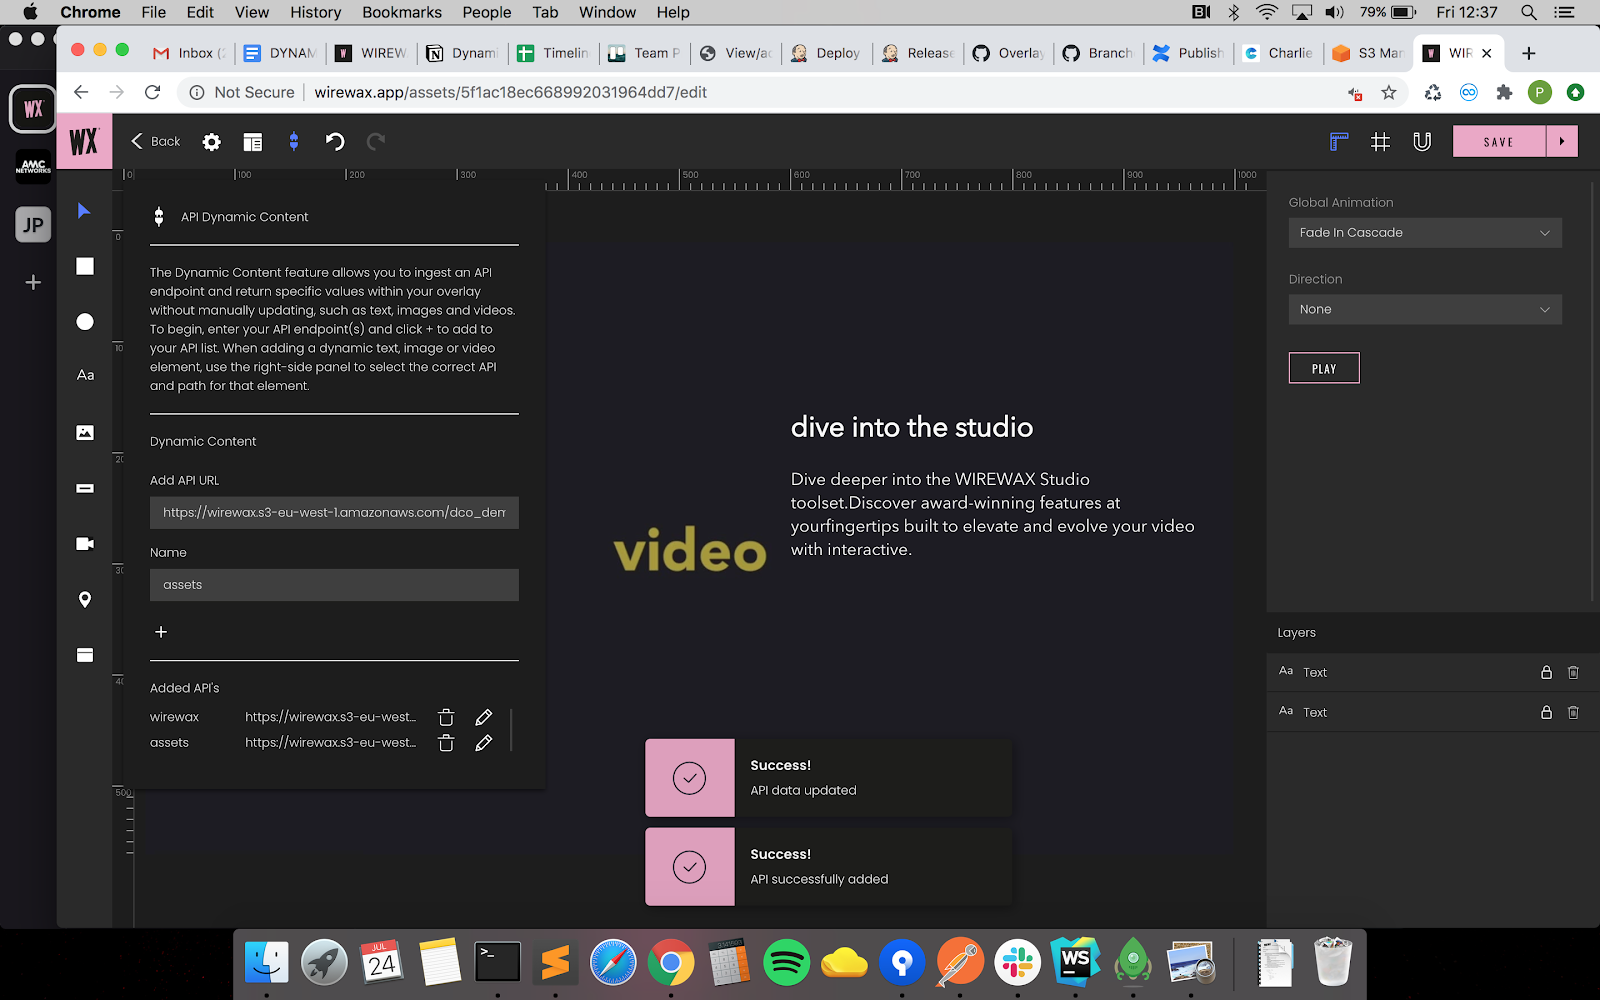Image resolution: width=1600 pixels, height=1000 pixels.
Task: Toggle the grid overlay
Action: (x=1380, y=142)
